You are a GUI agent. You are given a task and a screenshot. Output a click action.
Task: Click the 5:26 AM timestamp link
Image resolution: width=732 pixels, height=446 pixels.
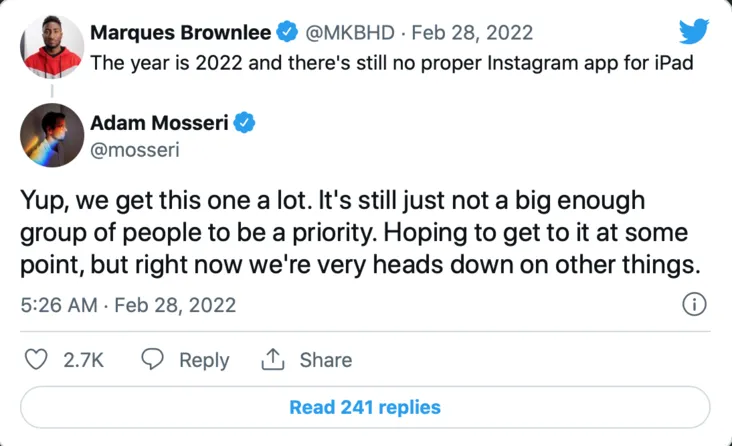coord(58,305)
